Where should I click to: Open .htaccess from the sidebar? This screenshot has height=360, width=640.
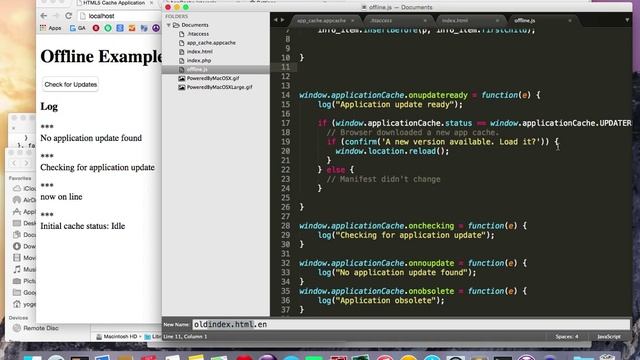[198, 34]
